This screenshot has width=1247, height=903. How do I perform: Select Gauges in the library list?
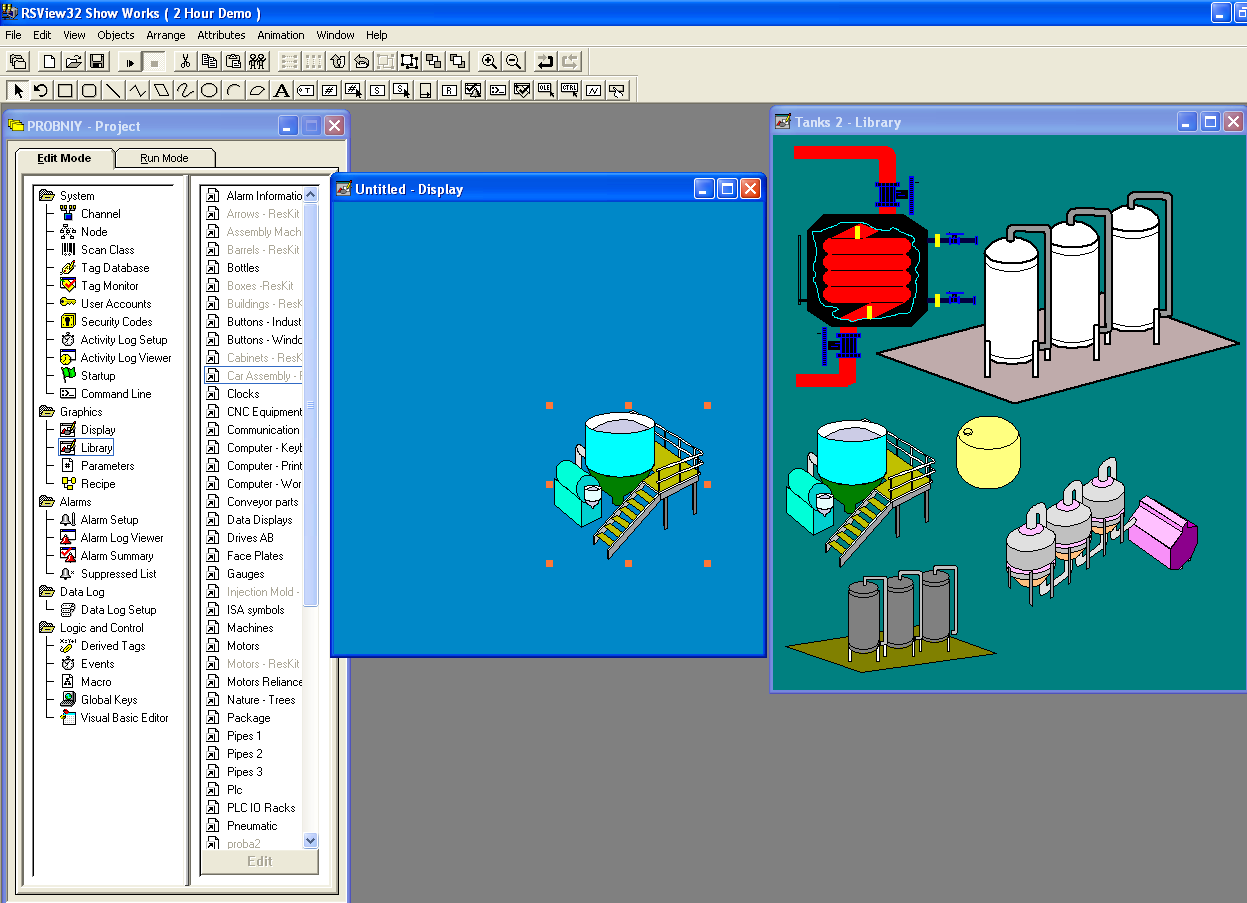tap(235, 574)
